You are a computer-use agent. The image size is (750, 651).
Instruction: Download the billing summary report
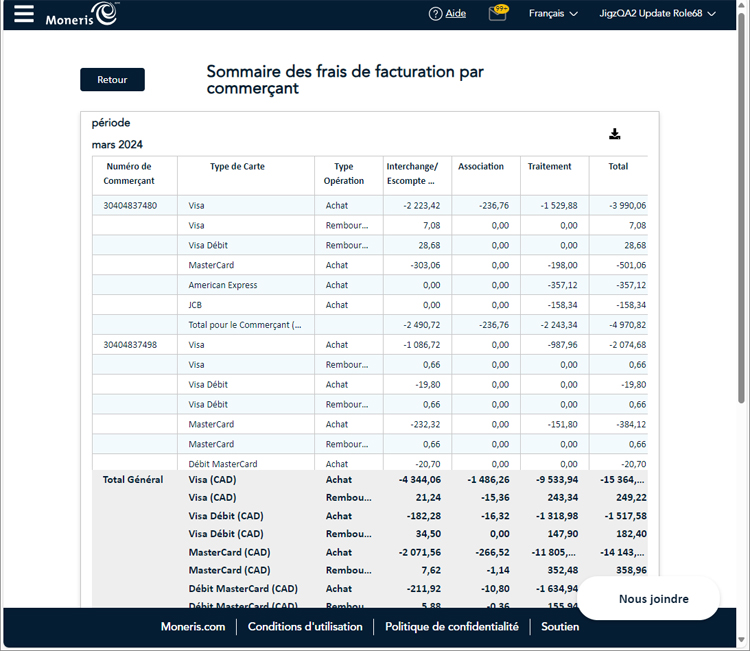[x=615, y=134]
